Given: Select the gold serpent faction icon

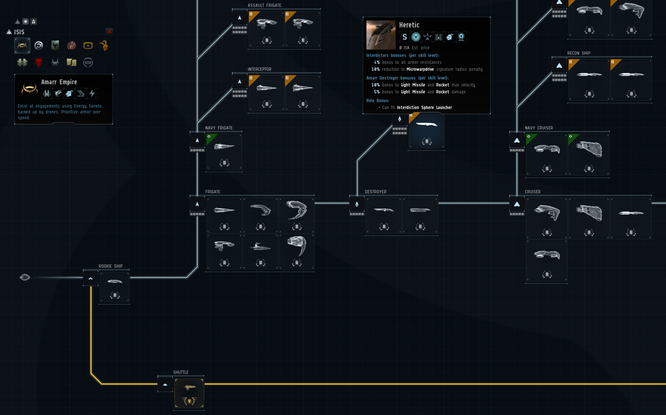Looking at the screenshot, I should click(104, 45).
